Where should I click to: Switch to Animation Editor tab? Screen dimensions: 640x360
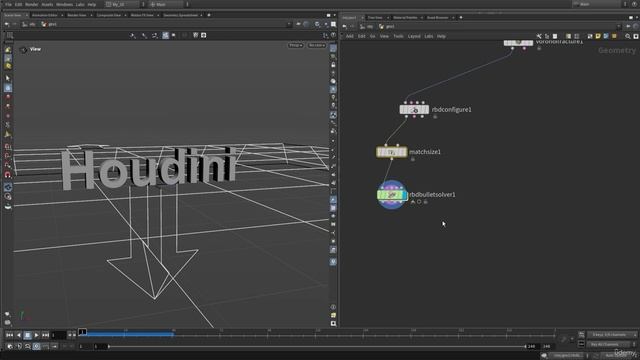pos(45,15)
